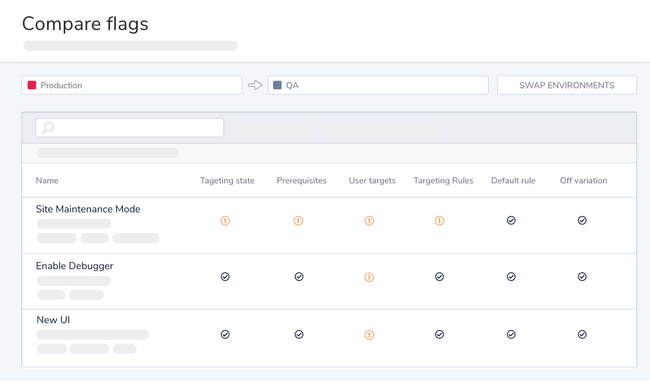650x390 pixels.
Task: Focus the flag search input field
Action: [x=130, y=128]
